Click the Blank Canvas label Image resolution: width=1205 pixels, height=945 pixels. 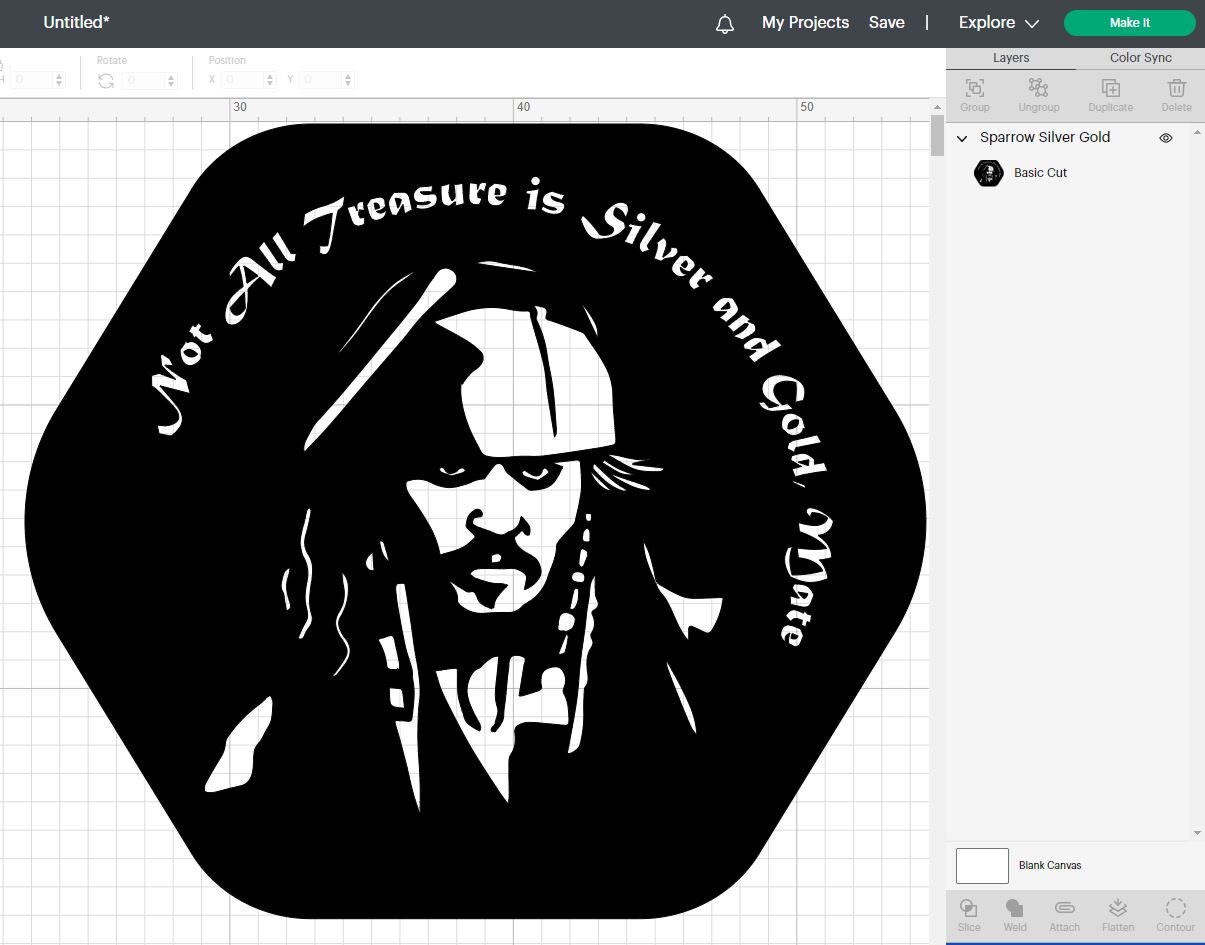coord(1050,866)
